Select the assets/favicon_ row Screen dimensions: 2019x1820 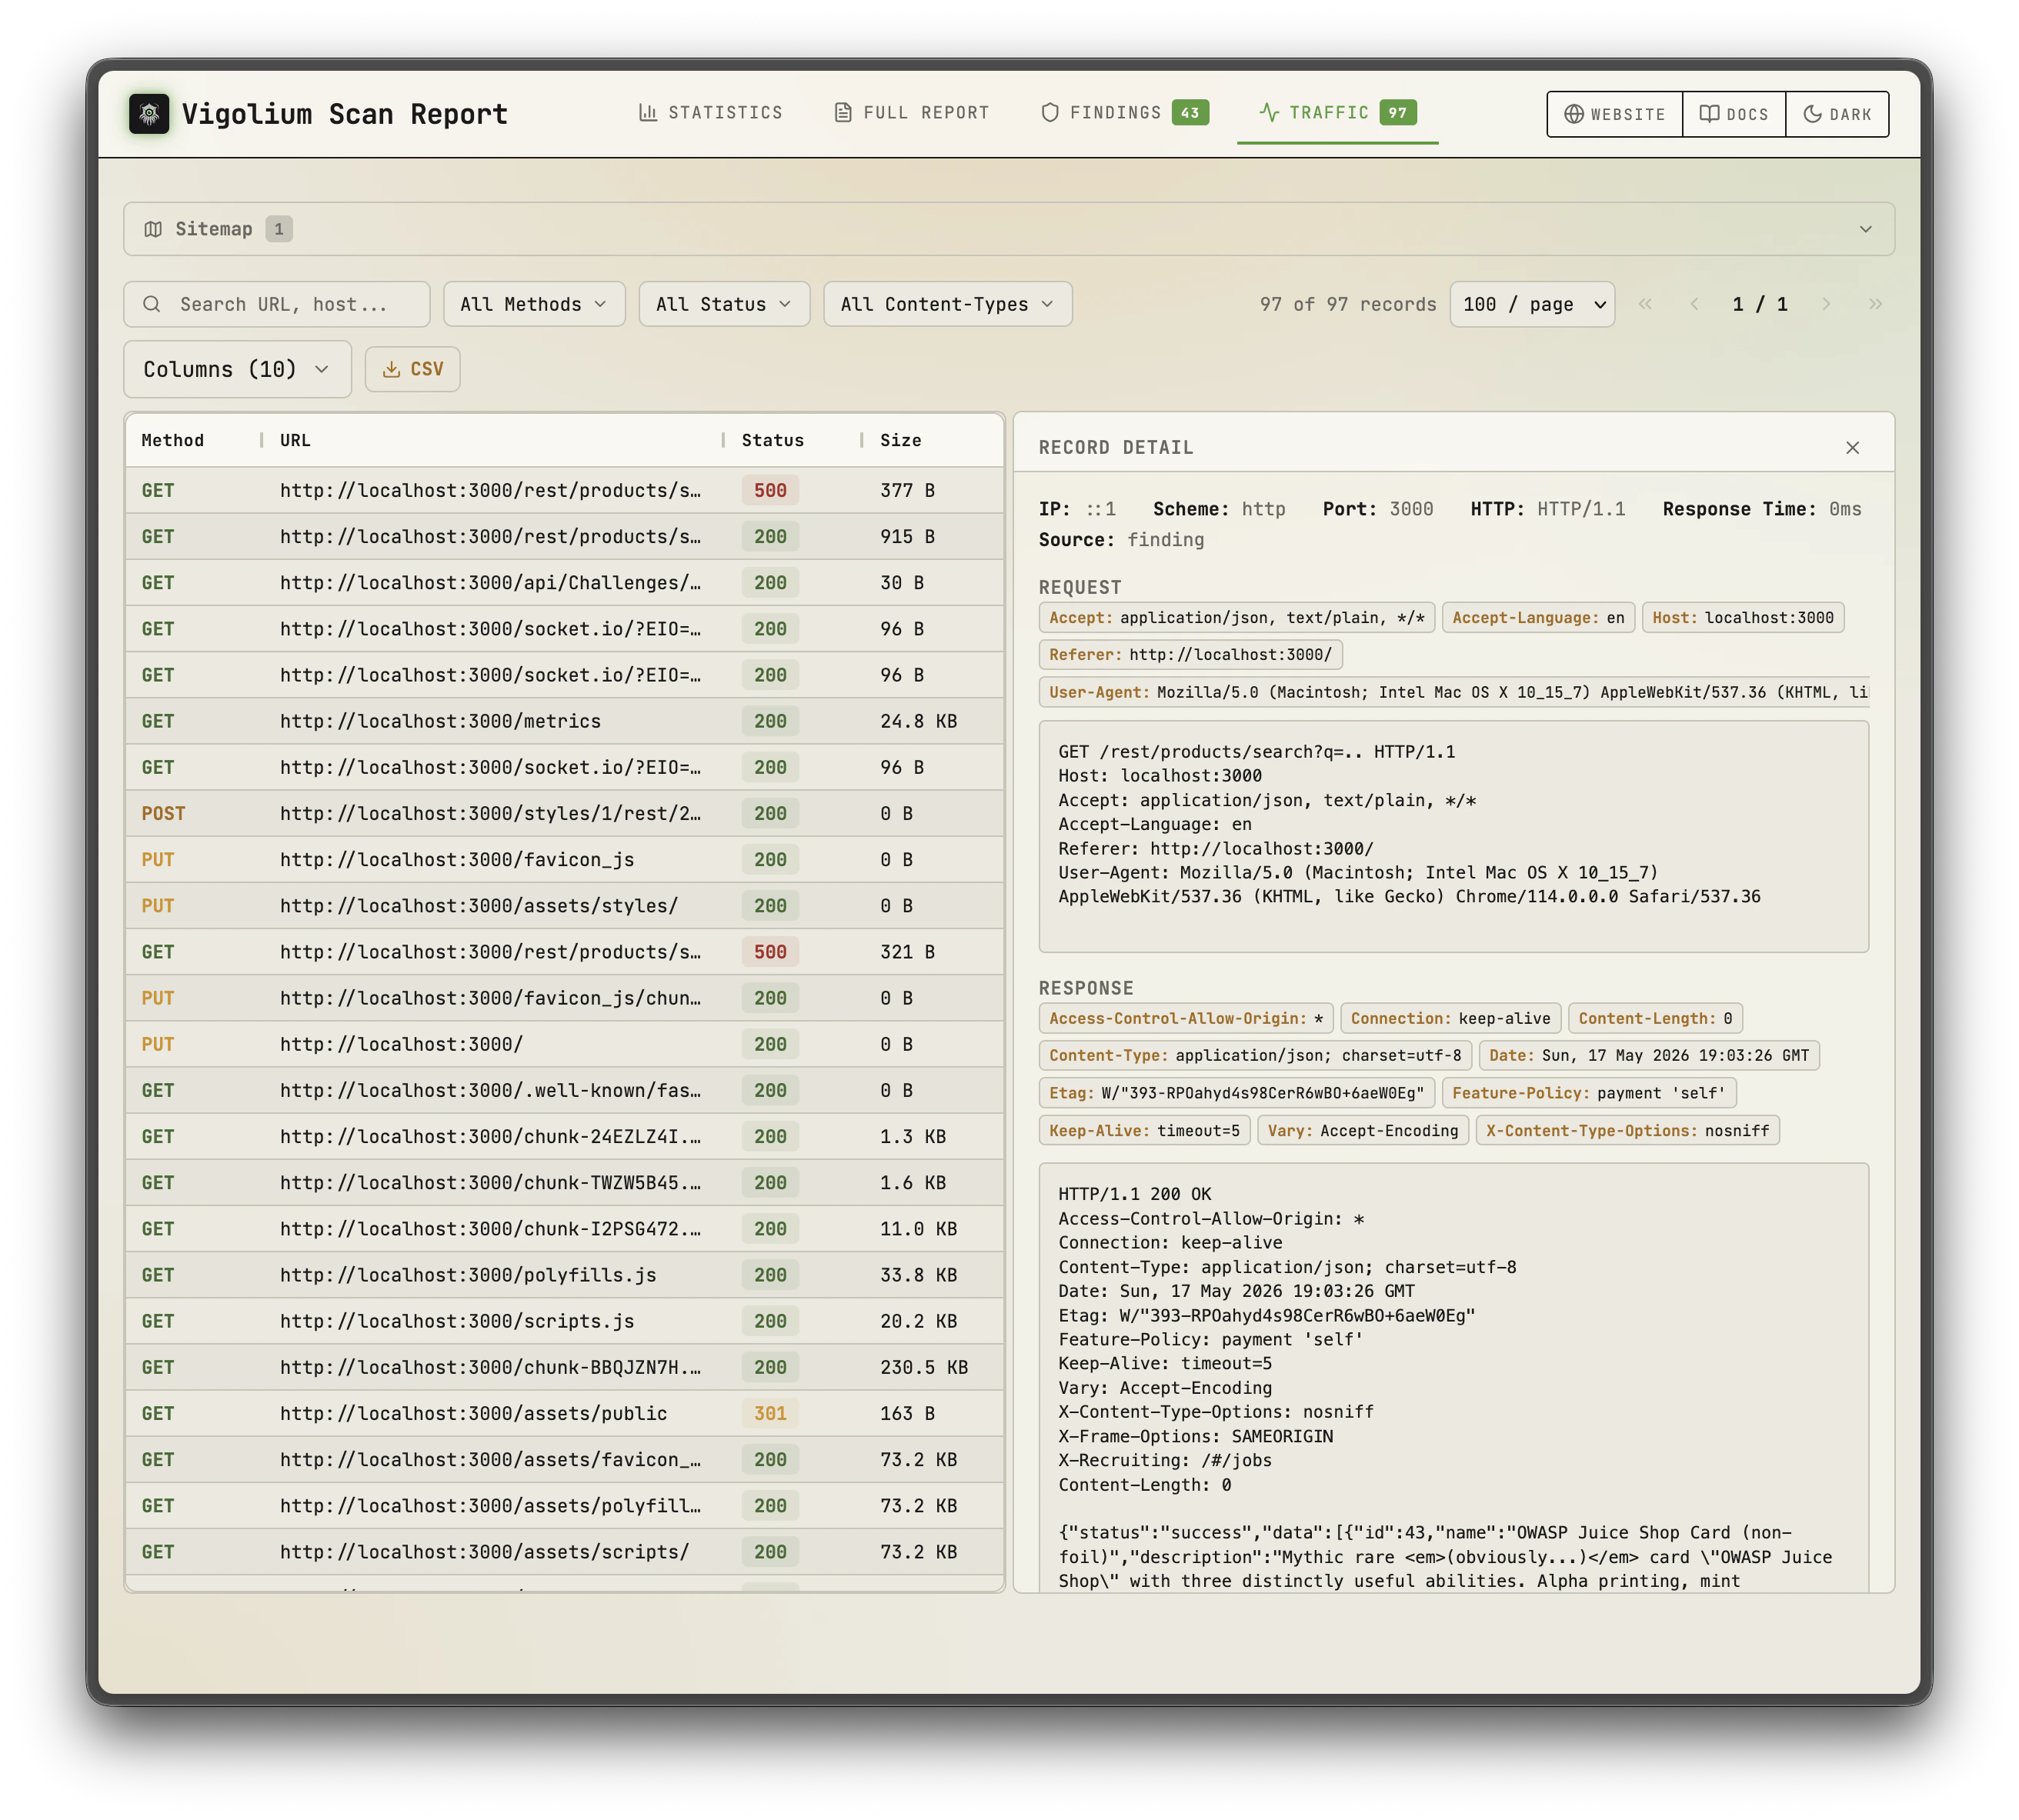[x=564, y=1459]
